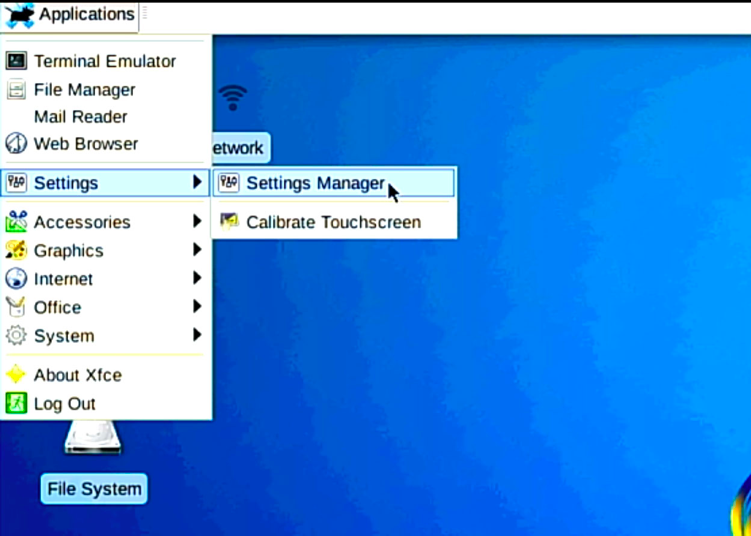Expand the Graphics submenu arrow
Image resolution: width=751 pixels, height=536 pixels.
tap(198, 251)
